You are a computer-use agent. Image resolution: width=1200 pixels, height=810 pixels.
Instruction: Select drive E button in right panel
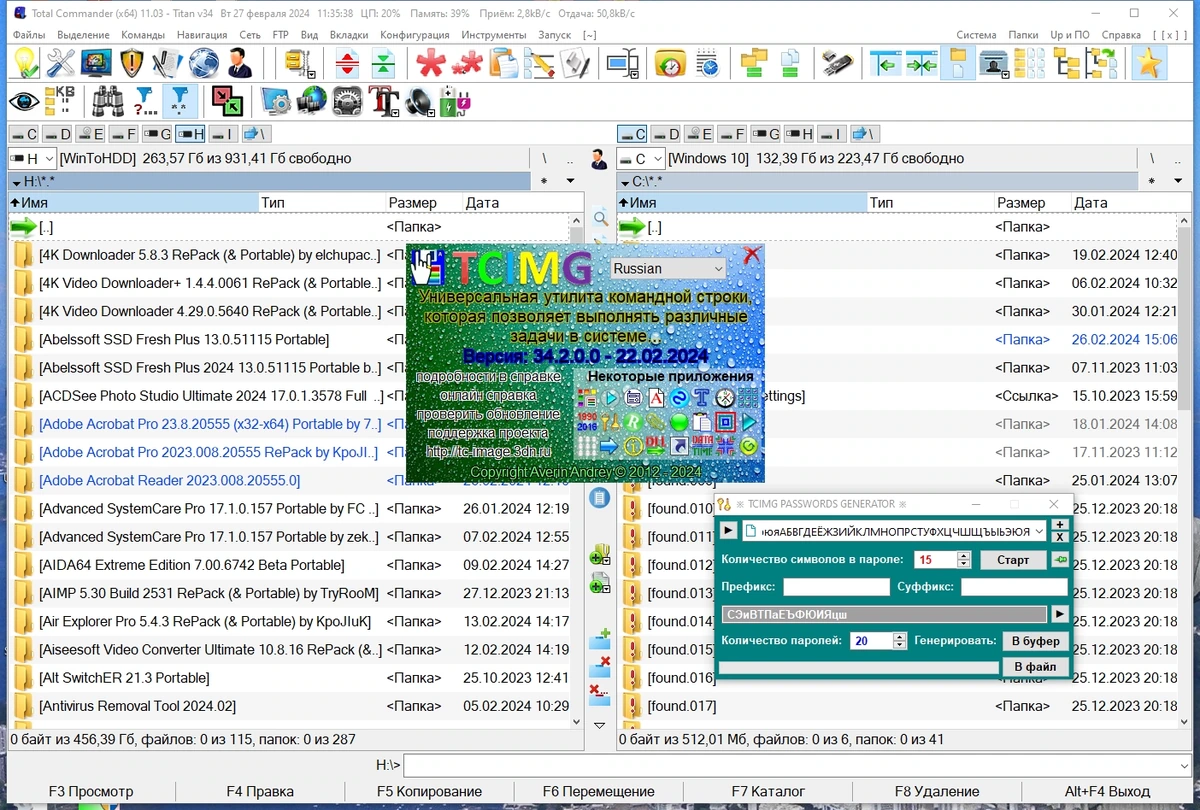pyautogui.click(x=699, y=134)
